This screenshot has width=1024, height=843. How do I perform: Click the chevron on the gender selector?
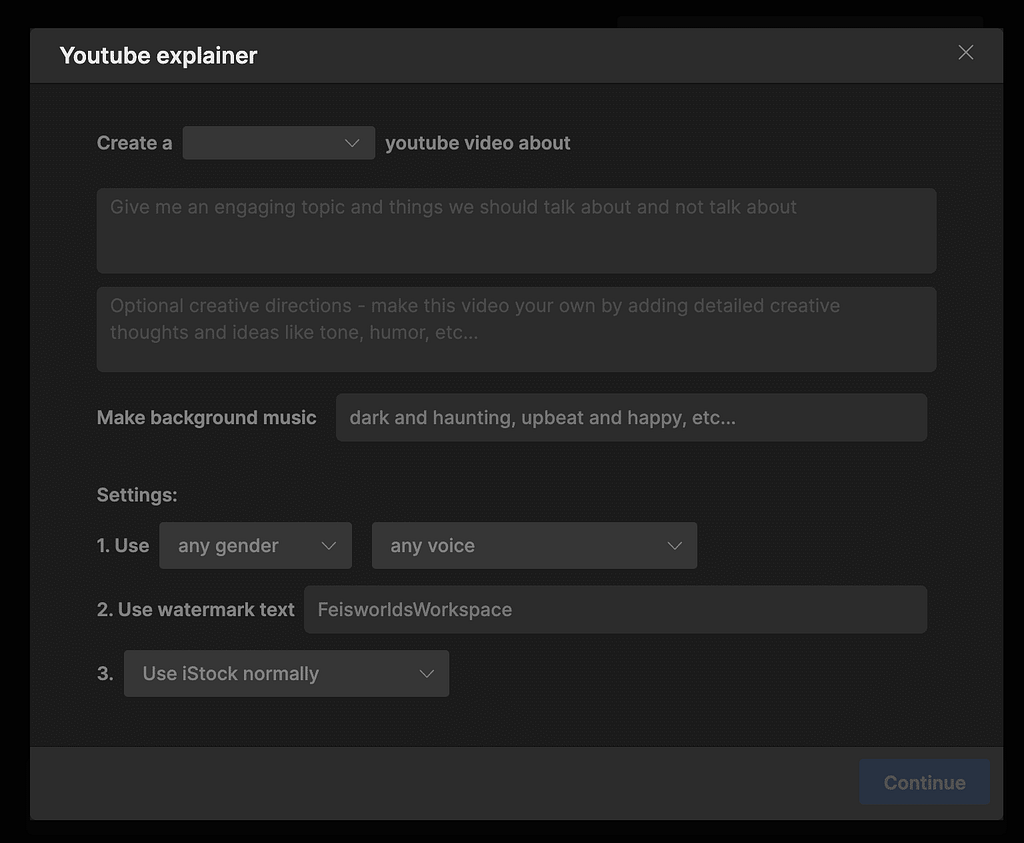328,546
